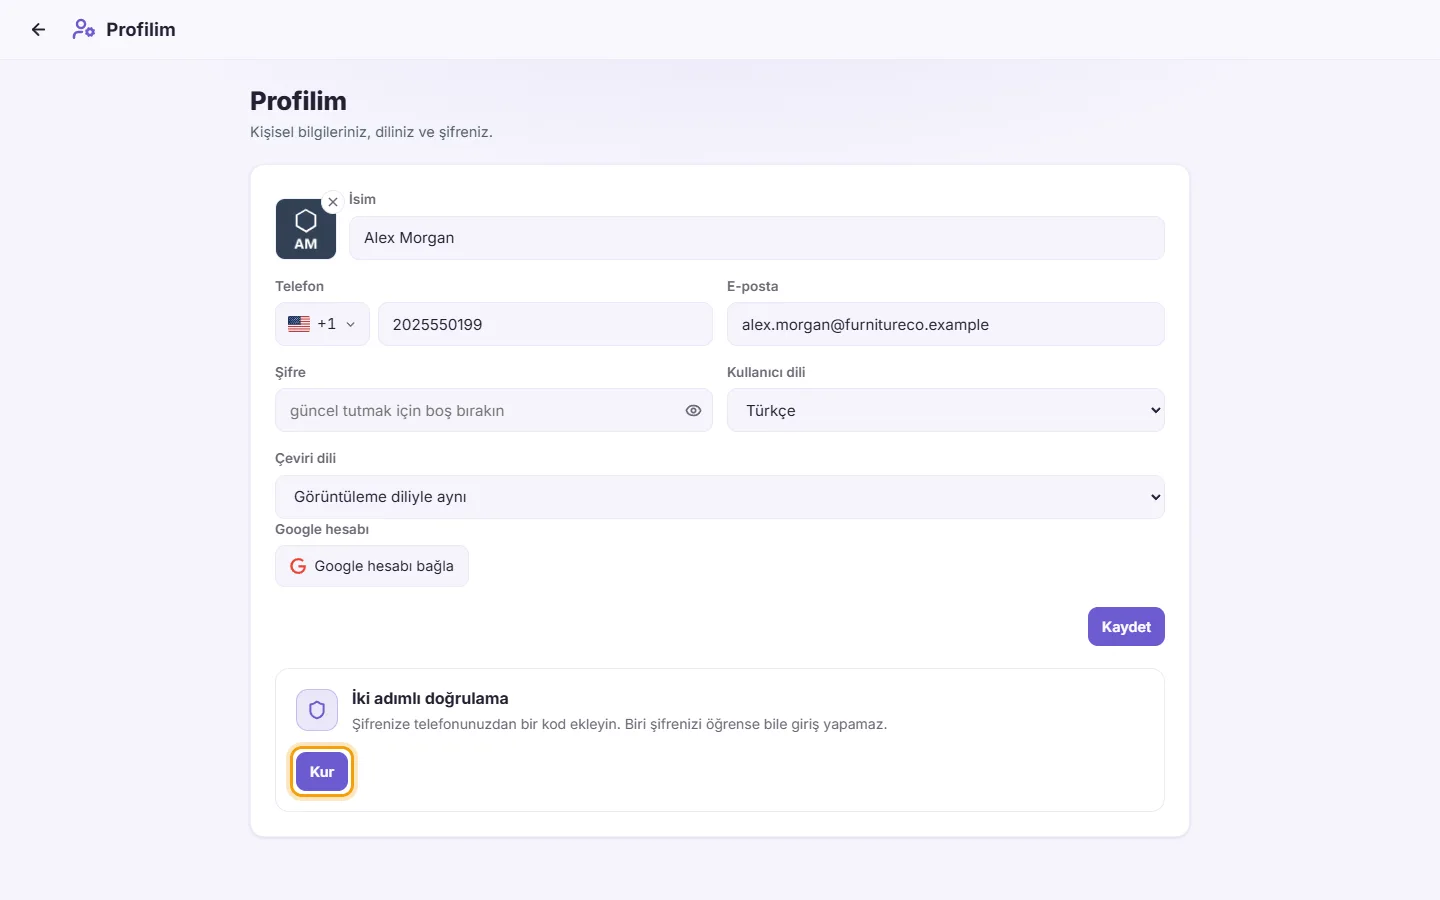Screen dimensions: 1440x900
Task: Remove avatar using the small X icon
Action: click(x=333, y=202)
